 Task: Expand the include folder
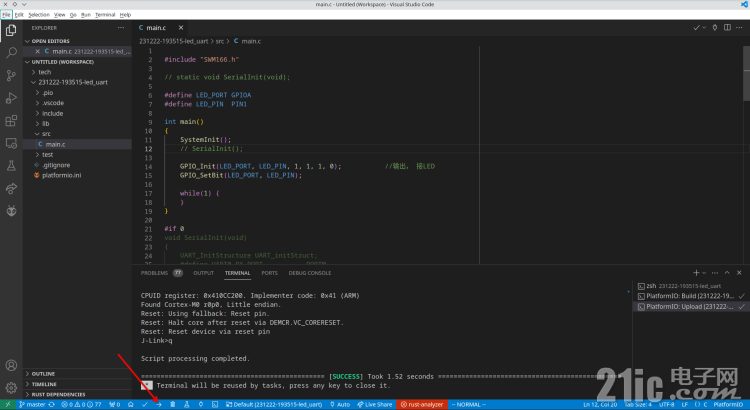pos(52,113)
